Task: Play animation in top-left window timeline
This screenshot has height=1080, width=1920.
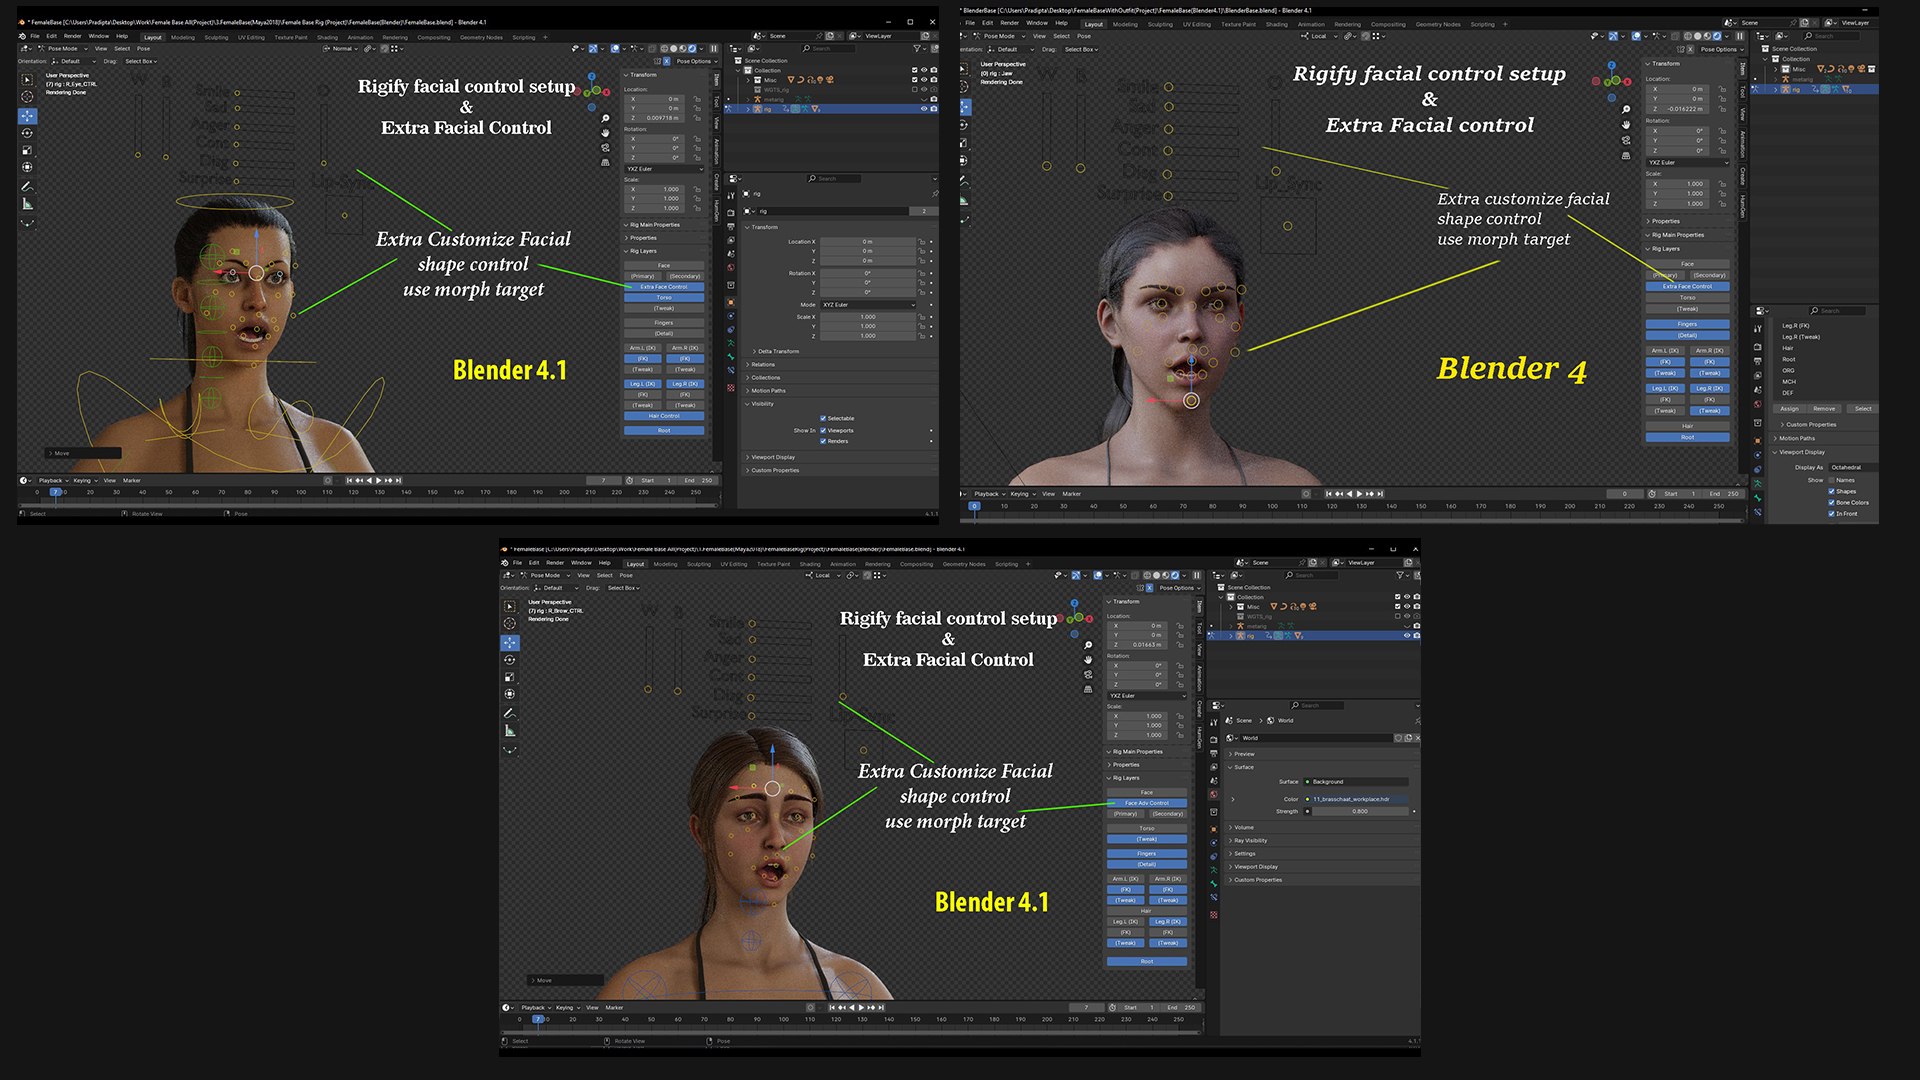Action: click(378, 480)
